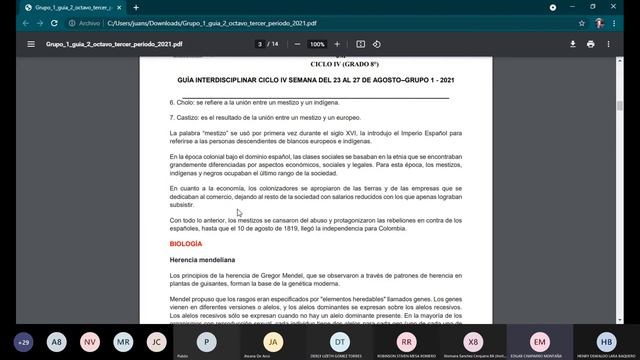Click the paragraph starting 'En la época colonial'
The height and width of the screenshot is (360, 640).
[x=316, y=165]
